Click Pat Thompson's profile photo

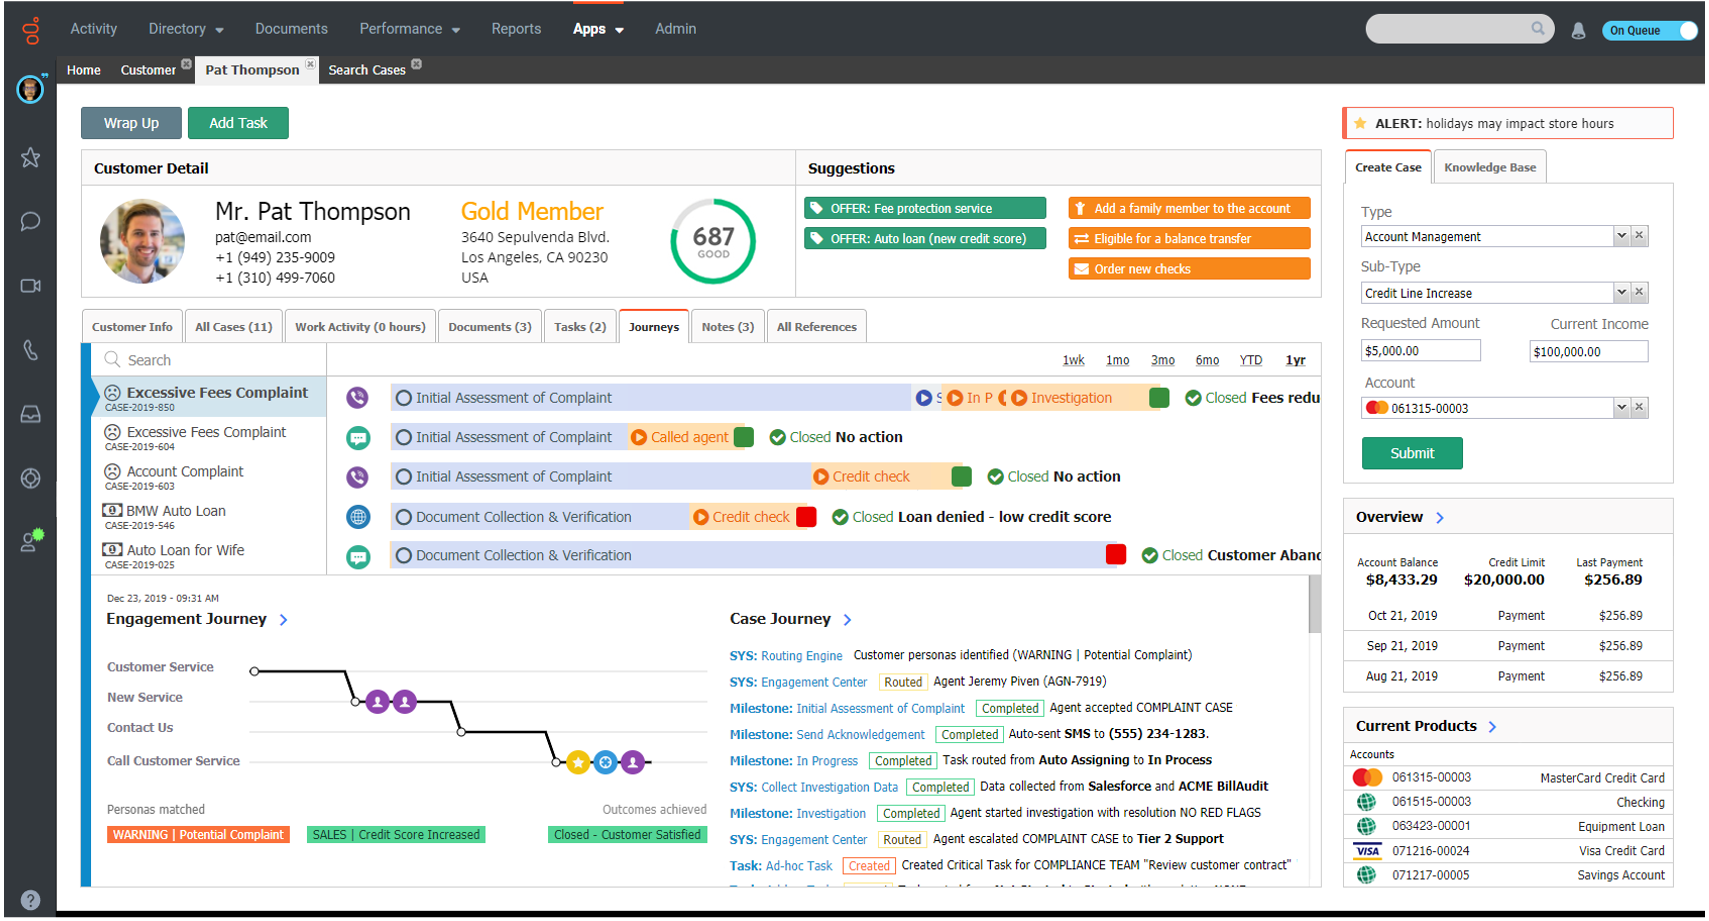pyautogui.click(x=142, y=241)
